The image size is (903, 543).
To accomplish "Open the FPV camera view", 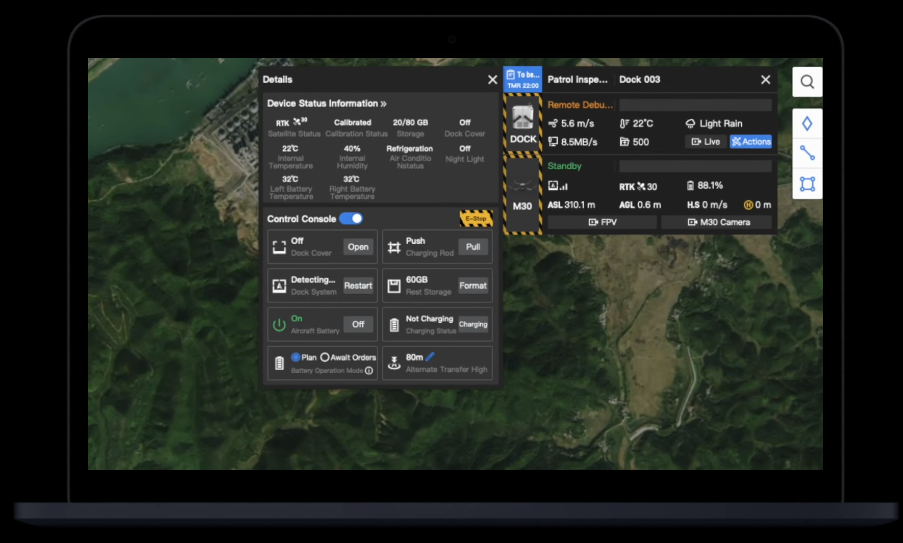I will [602, 222].
